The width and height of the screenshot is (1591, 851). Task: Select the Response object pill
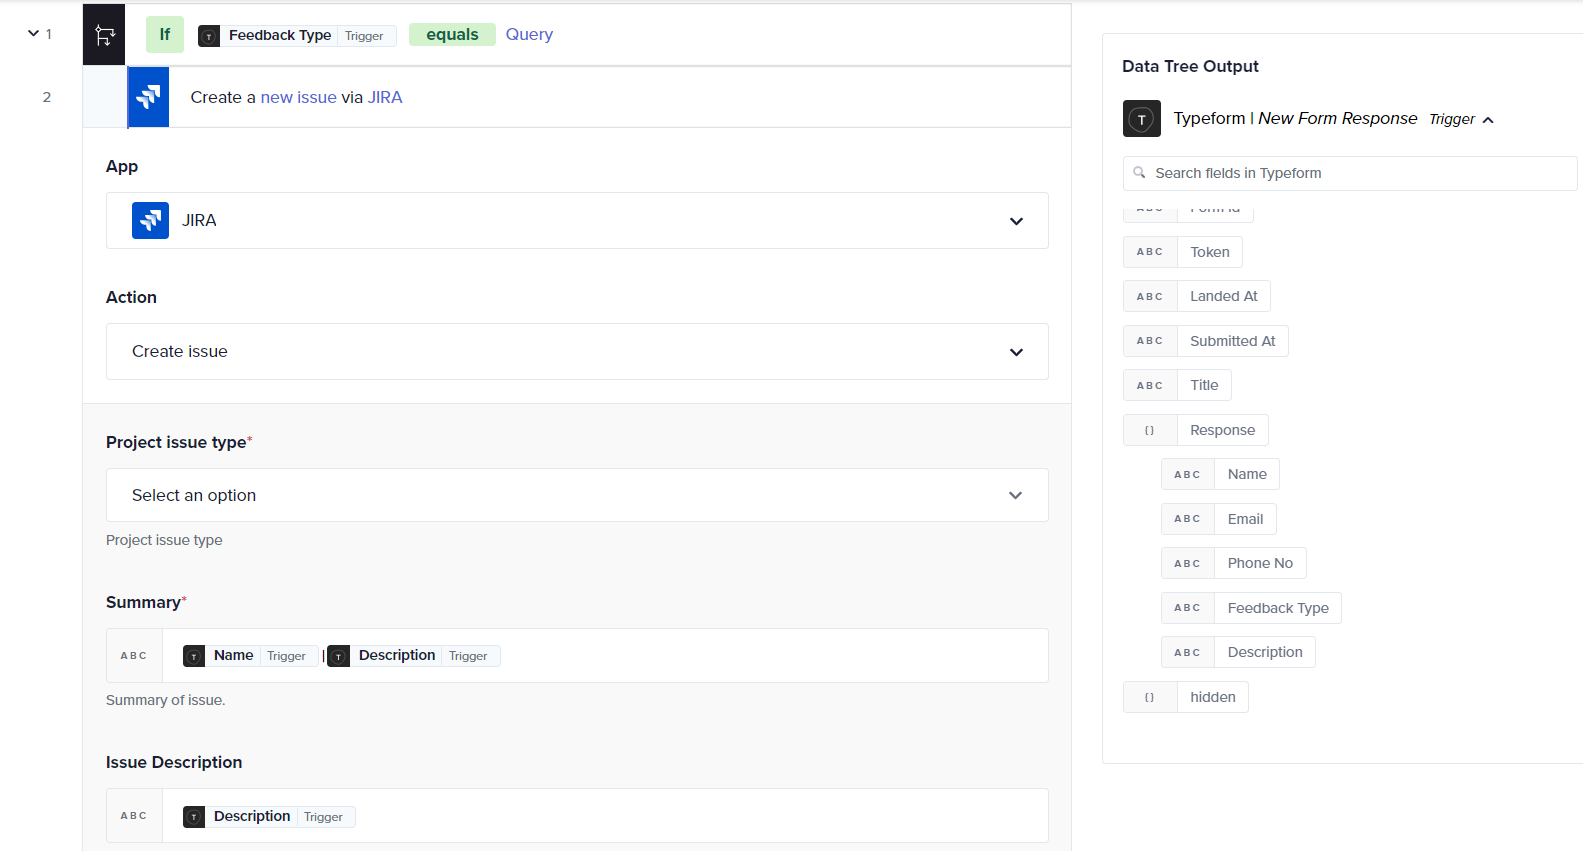[x=1196, y=430]
